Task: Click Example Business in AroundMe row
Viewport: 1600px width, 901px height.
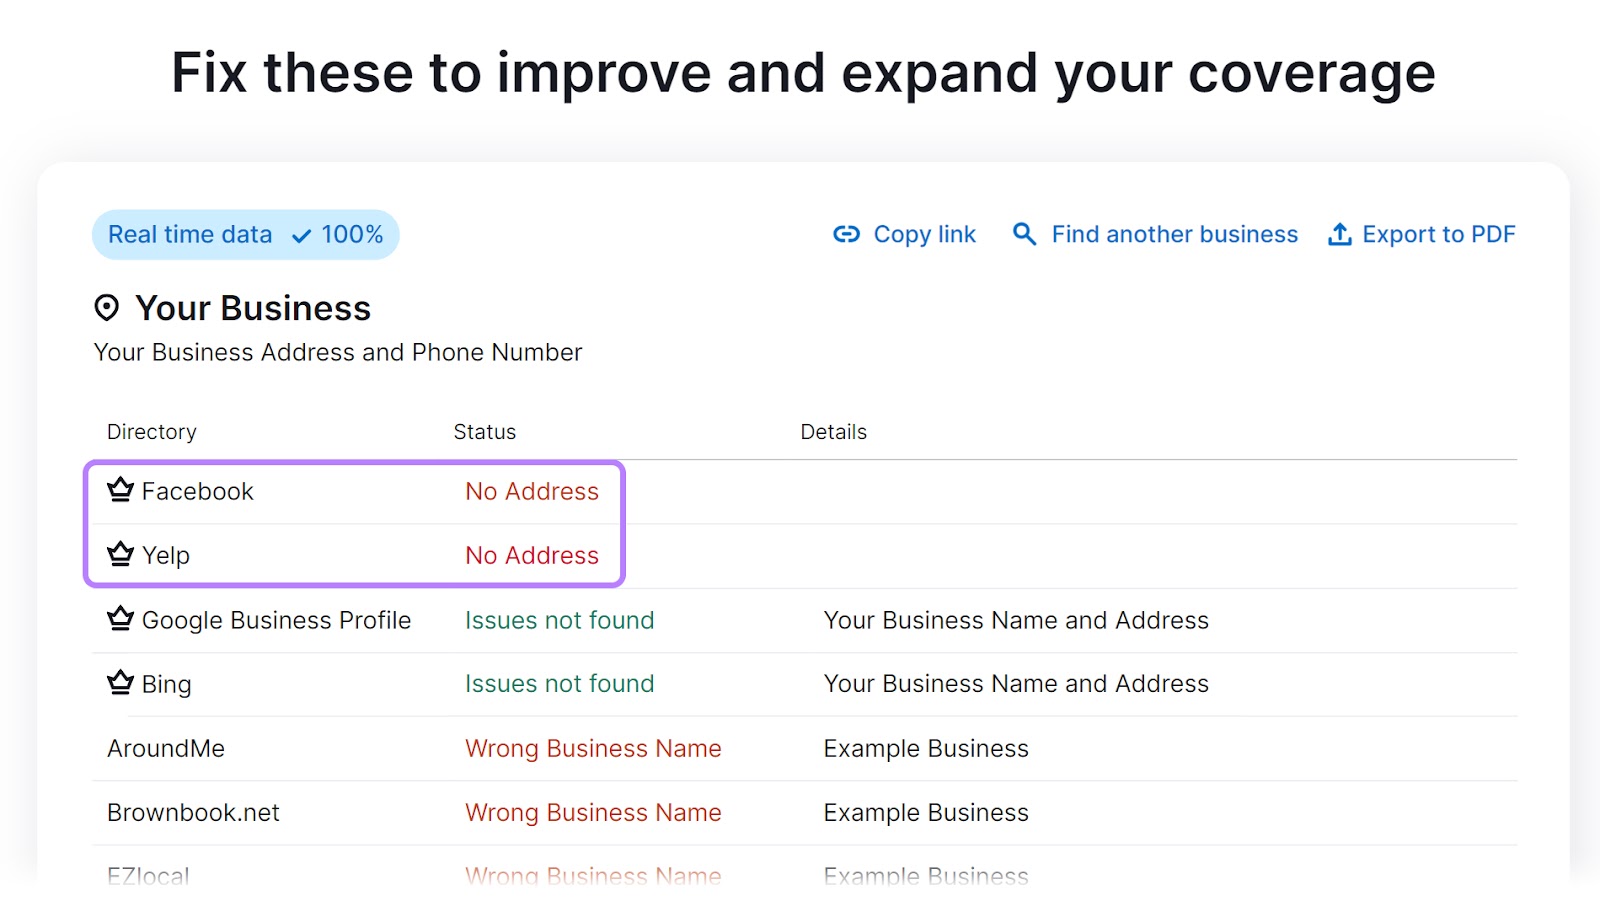Action: [x=926, y=748]
